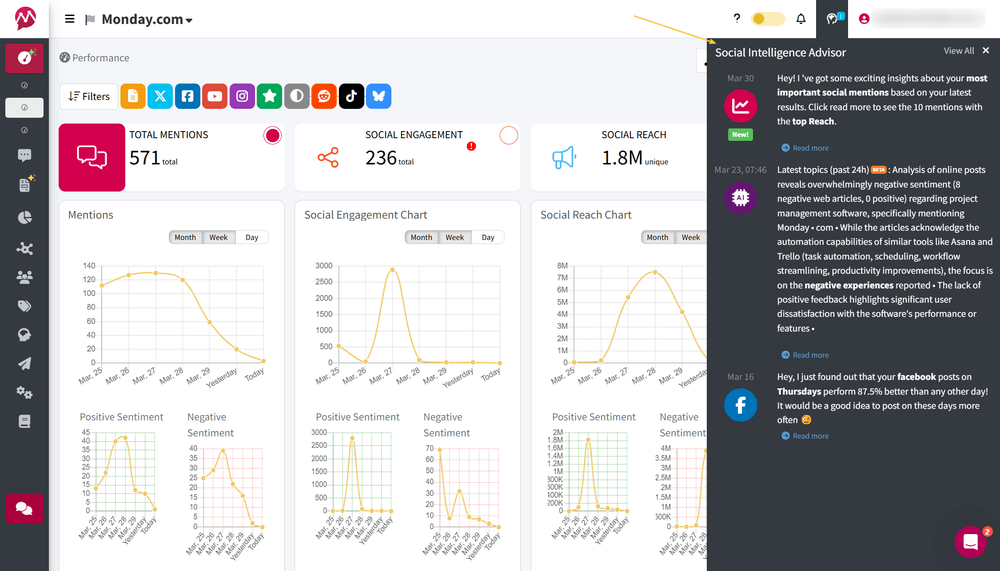This screenshot has width=1000, height=571.
Task: Click the Mediatoolkit logo in top-left corner
Action: [x=25, y=19]
